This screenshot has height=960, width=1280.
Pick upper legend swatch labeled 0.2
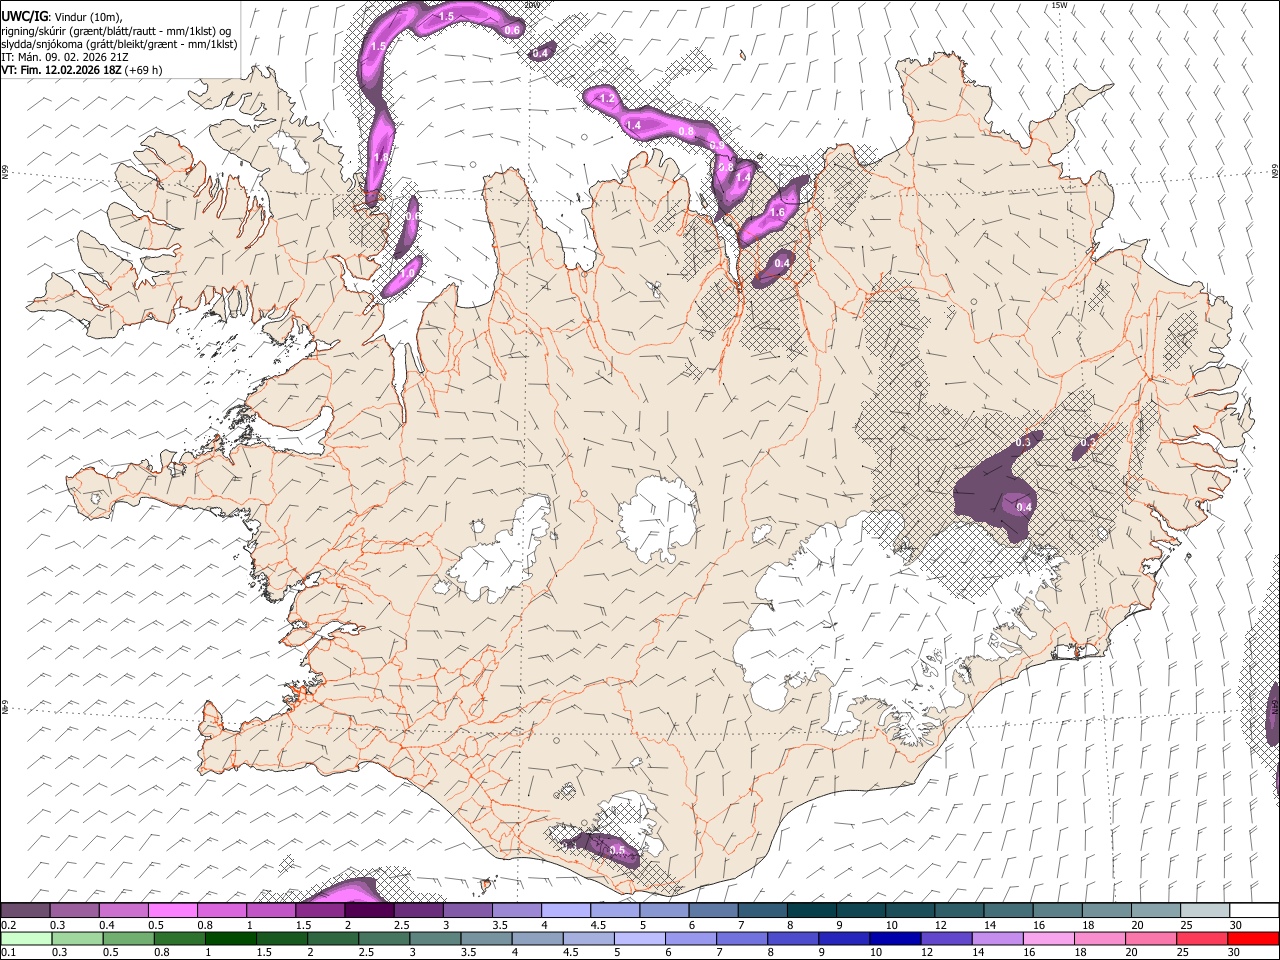tap(25, 911)
